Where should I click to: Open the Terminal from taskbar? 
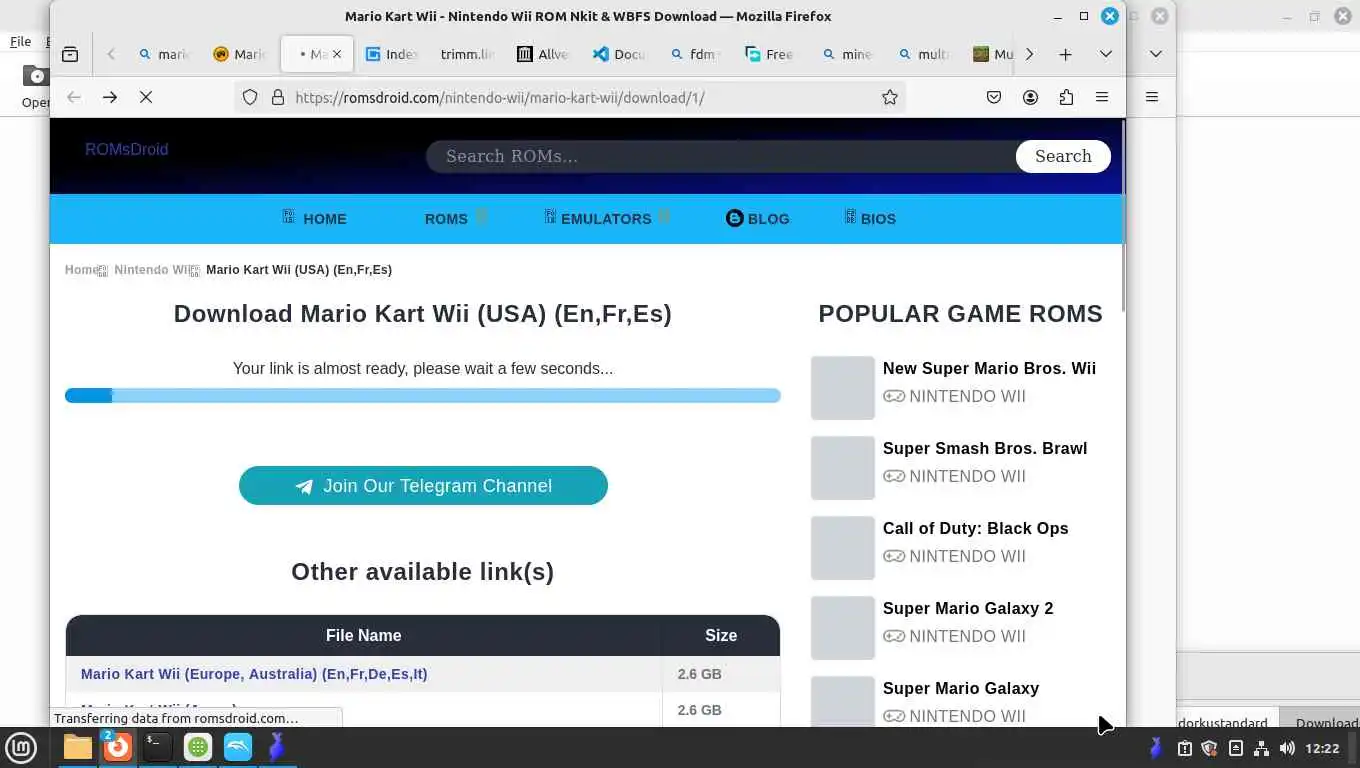[x=157, y=747]
